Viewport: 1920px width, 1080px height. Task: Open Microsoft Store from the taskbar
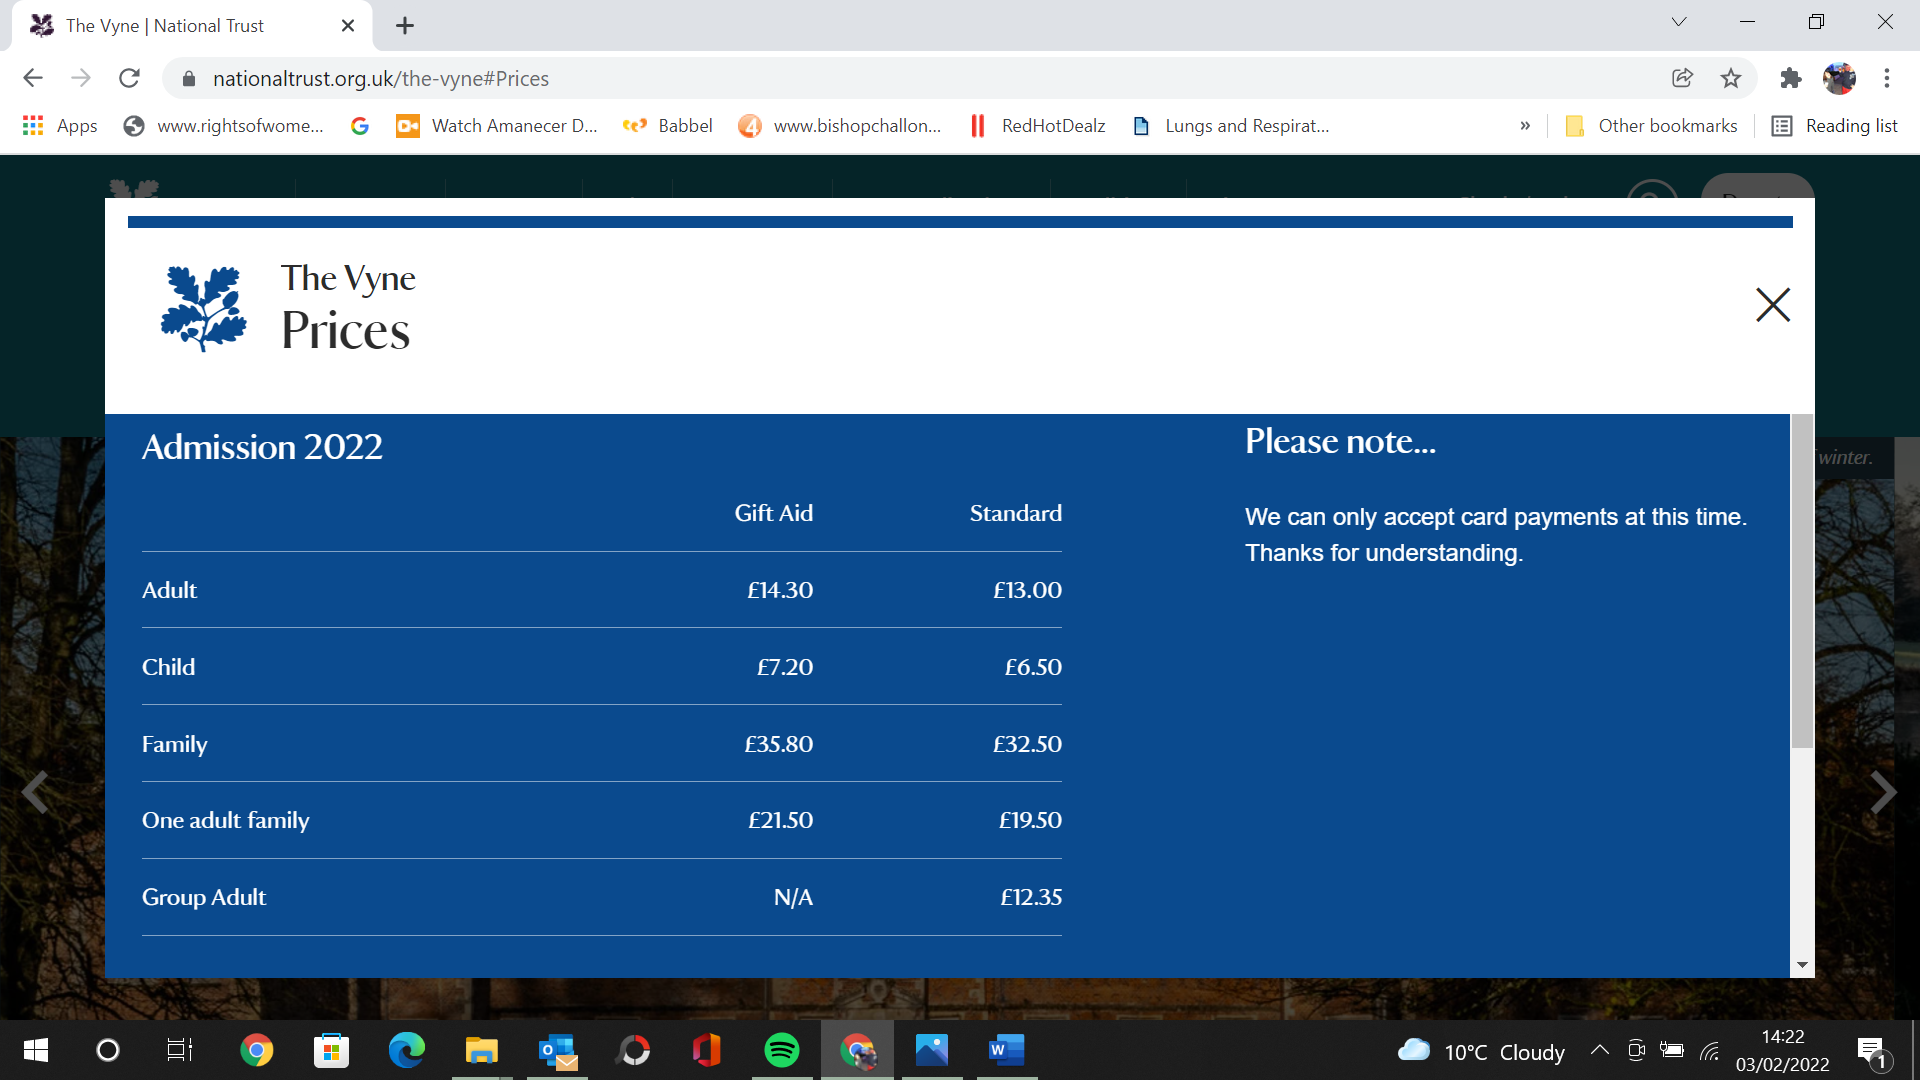331,1050
